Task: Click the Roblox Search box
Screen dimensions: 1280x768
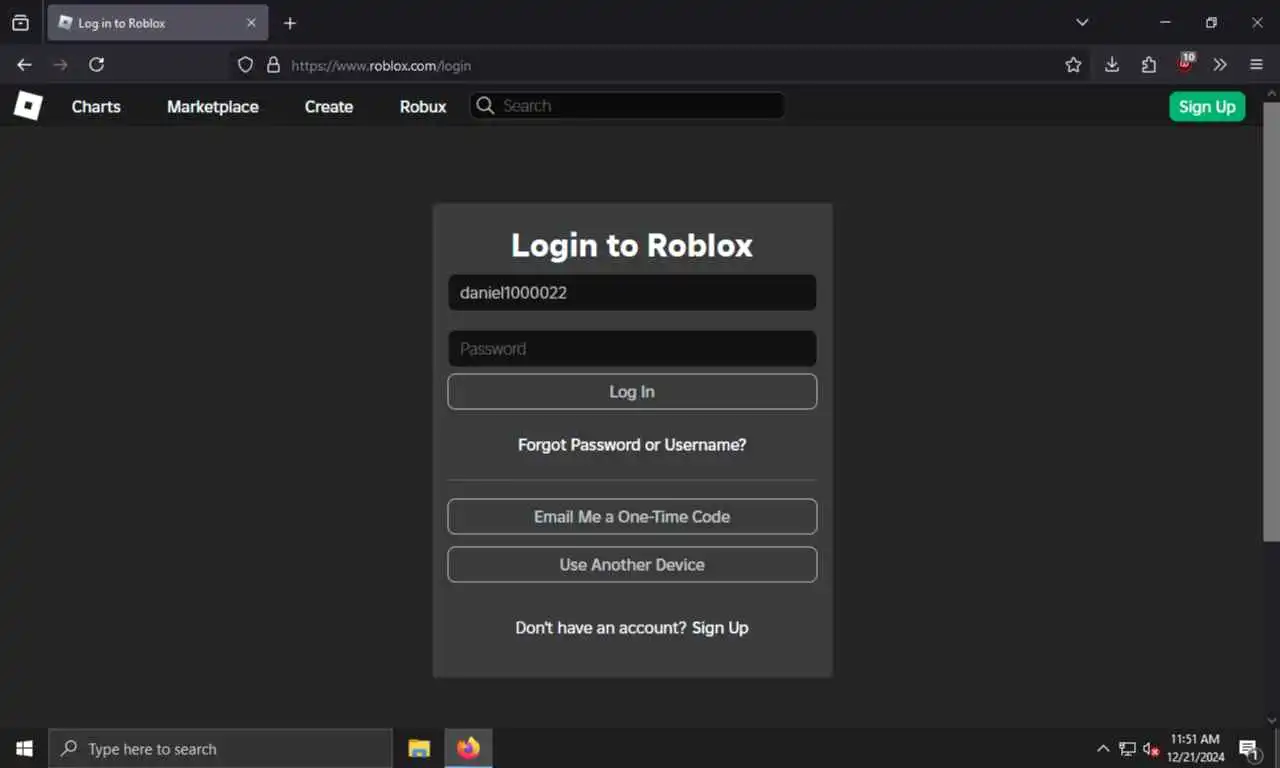Action: (x=628, y=106)
